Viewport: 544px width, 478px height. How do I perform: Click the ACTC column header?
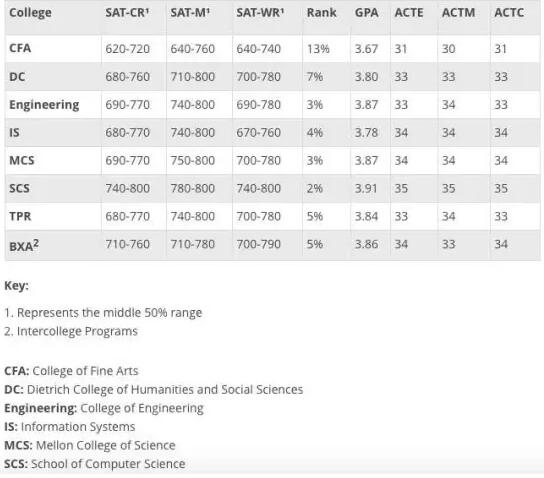pos(509,12)
